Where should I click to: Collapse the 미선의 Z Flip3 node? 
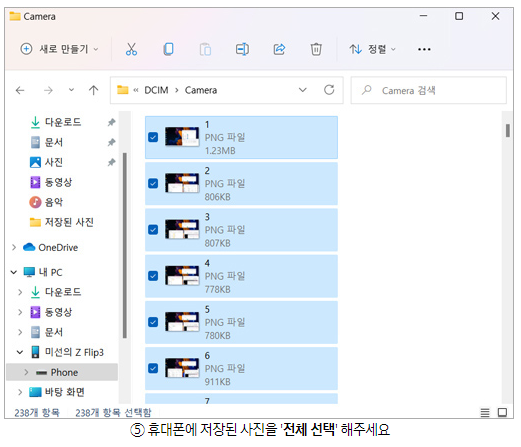[20, 352]
